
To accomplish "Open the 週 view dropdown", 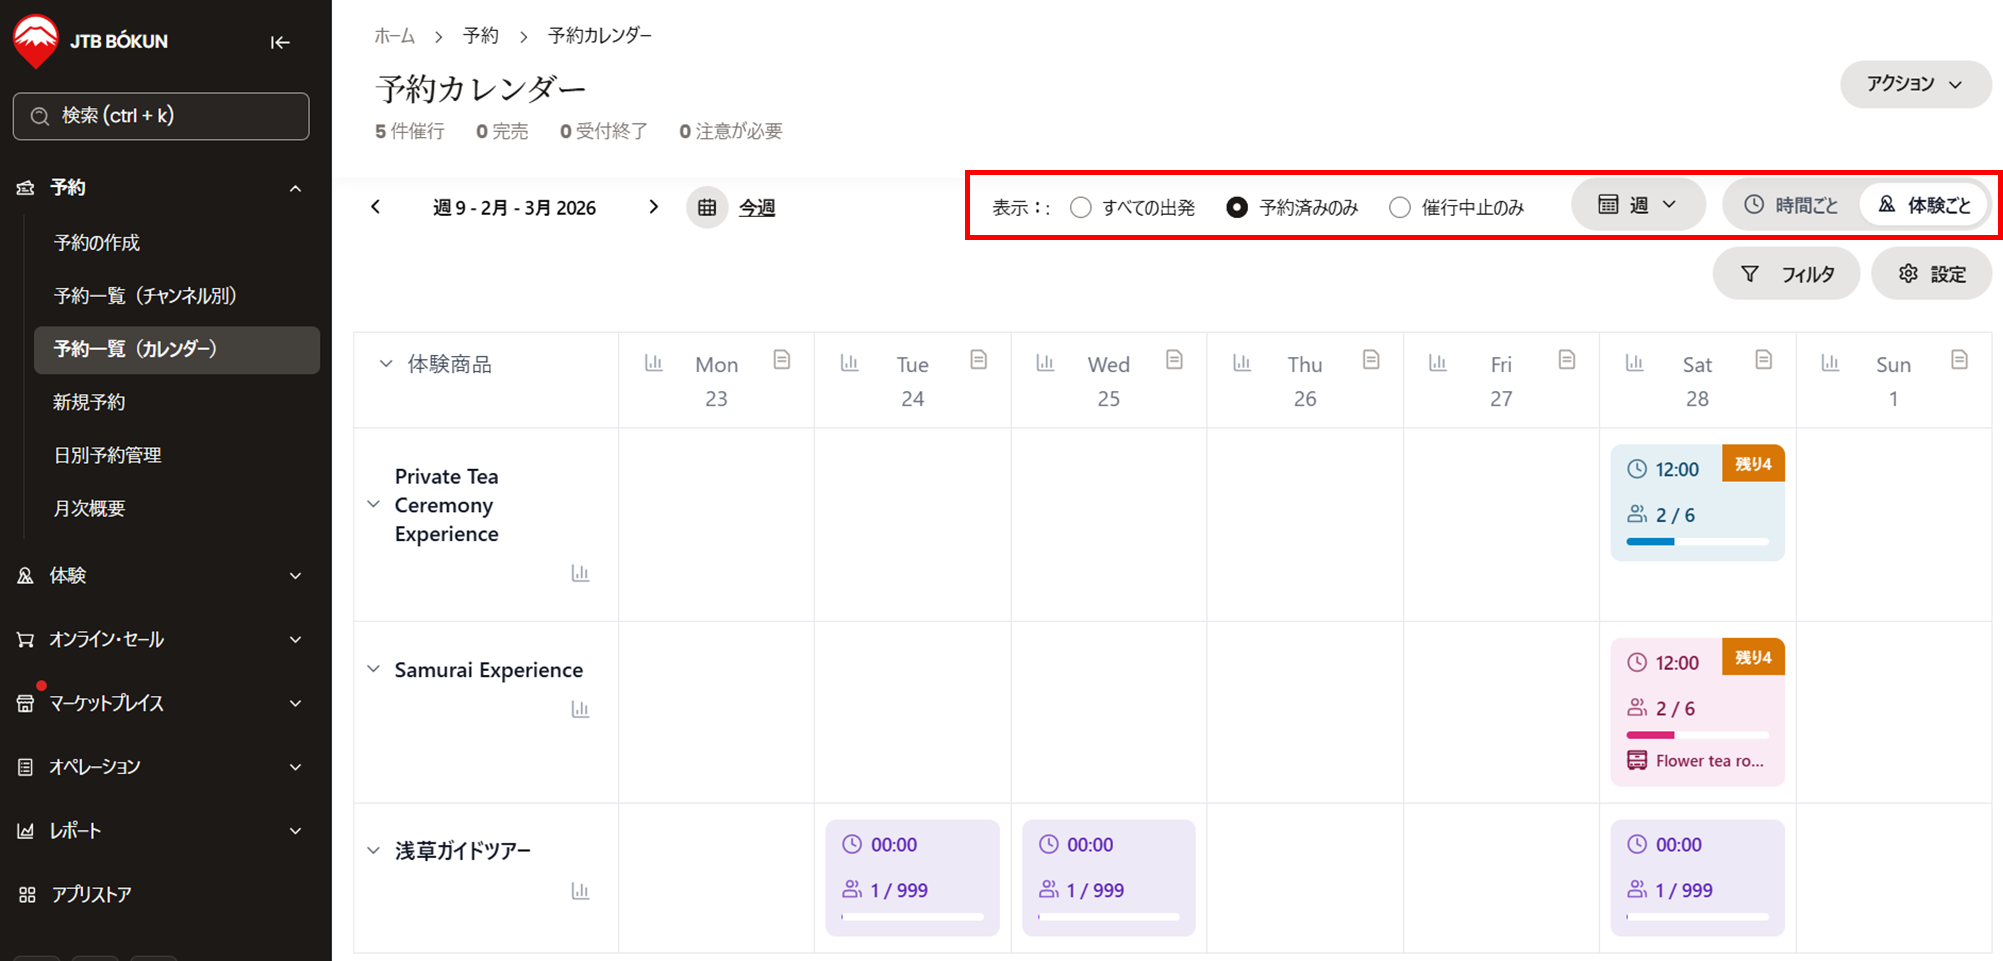I will click(1637, 205).
